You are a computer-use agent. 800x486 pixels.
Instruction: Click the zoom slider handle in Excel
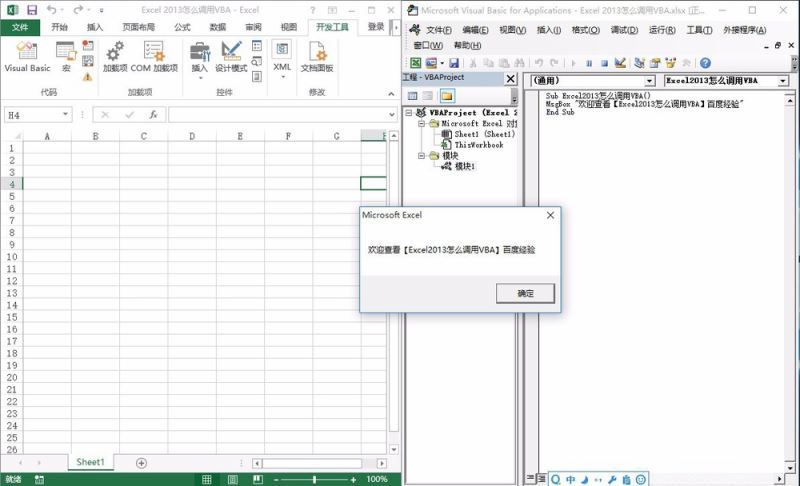pyautogui.click(x=314, y=479)
